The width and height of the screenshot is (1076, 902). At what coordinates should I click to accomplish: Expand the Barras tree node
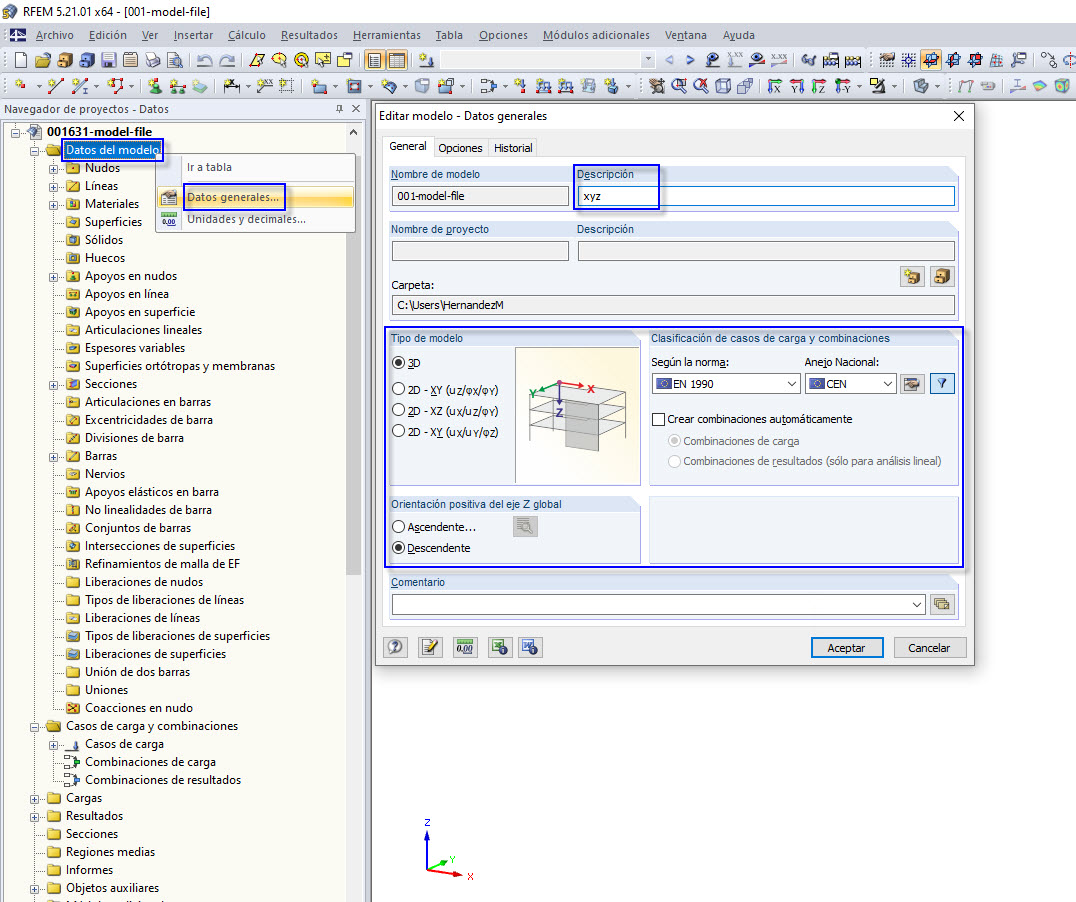[54, 457]
